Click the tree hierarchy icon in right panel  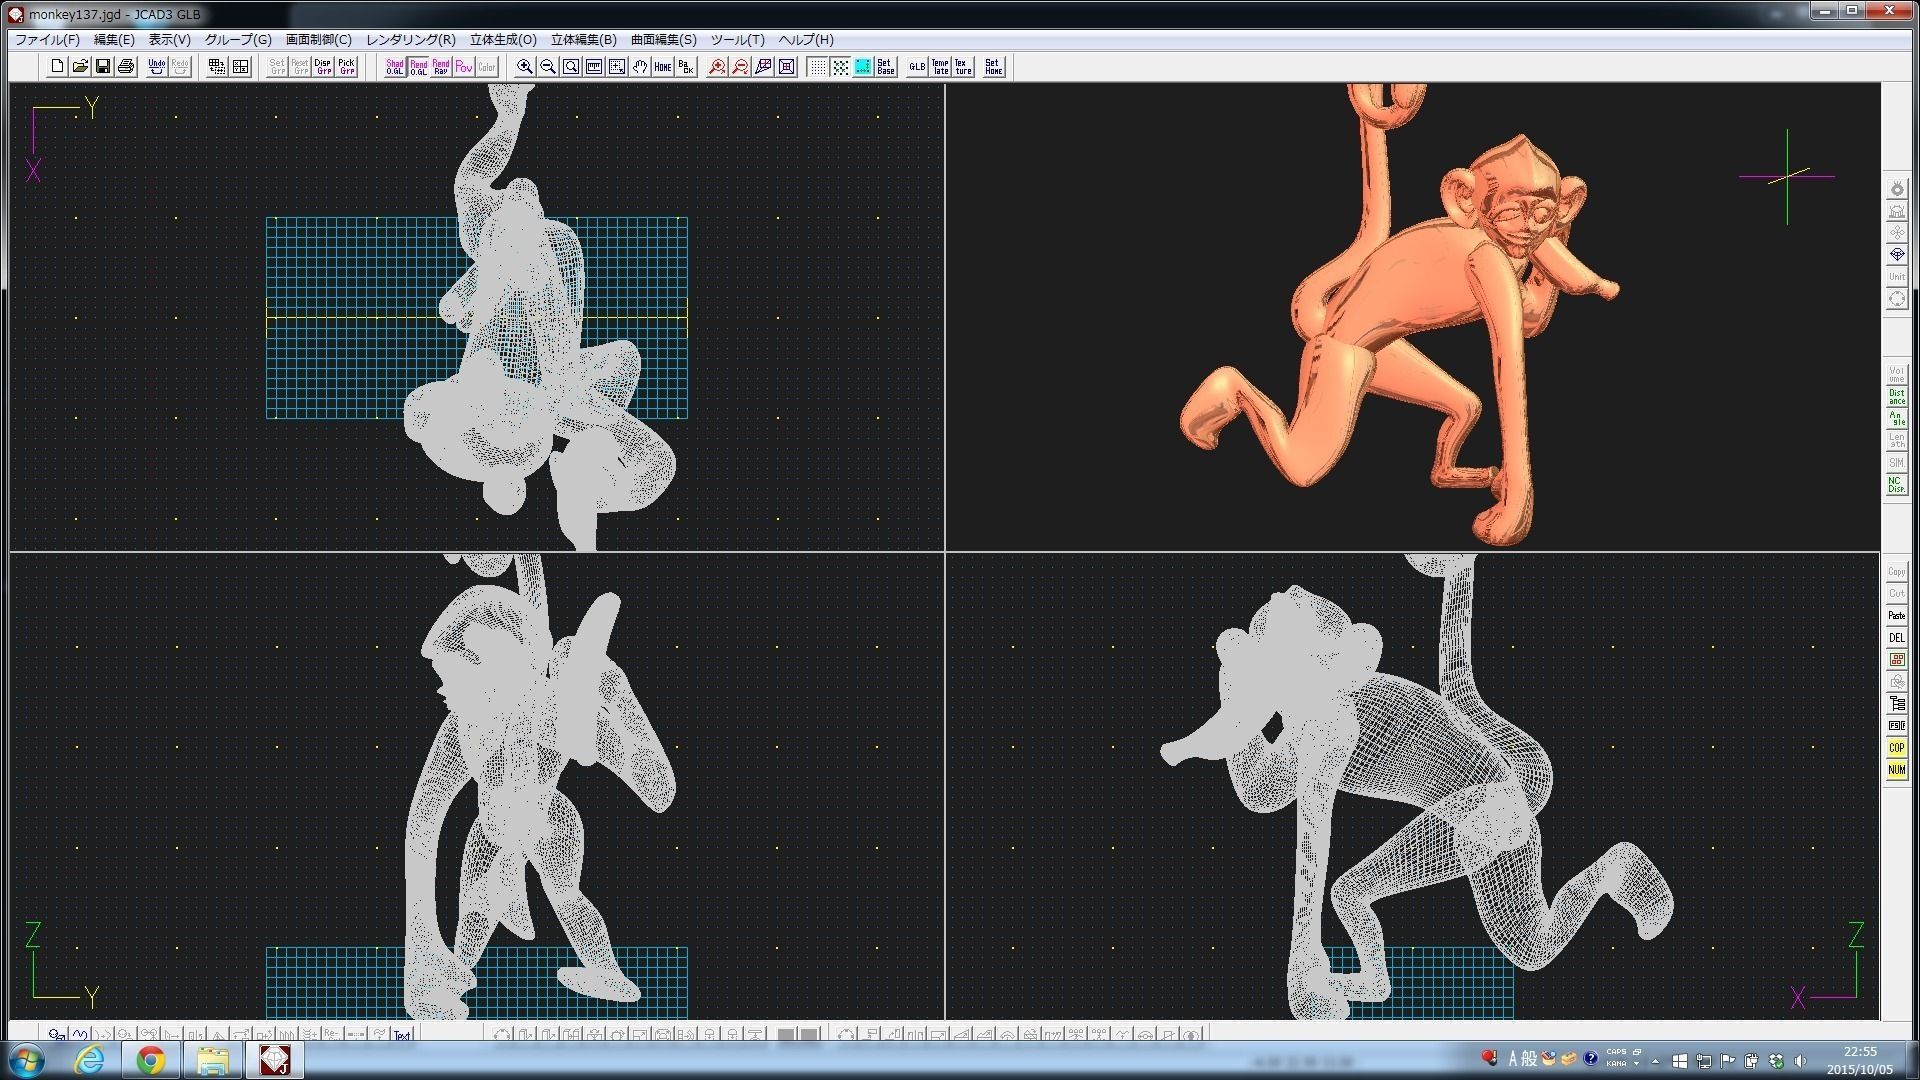pyautogui.click(x=1896, y=704)
